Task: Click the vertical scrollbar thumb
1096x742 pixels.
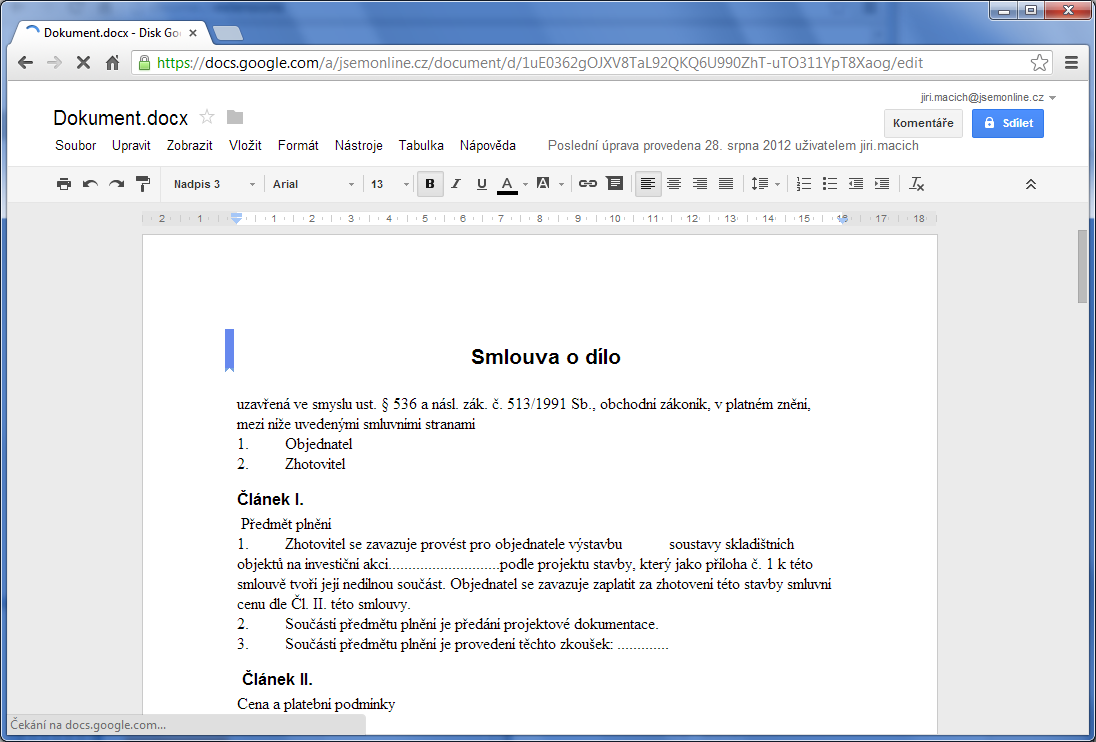Action: 1082,266
